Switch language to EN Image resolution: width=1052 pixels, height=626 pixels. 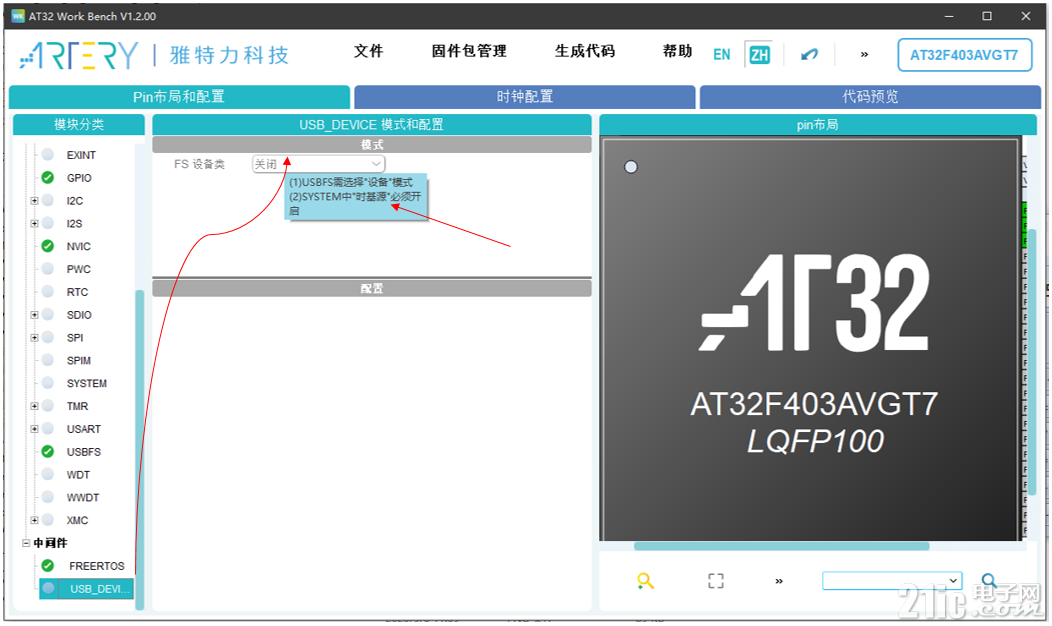point(722,54)
